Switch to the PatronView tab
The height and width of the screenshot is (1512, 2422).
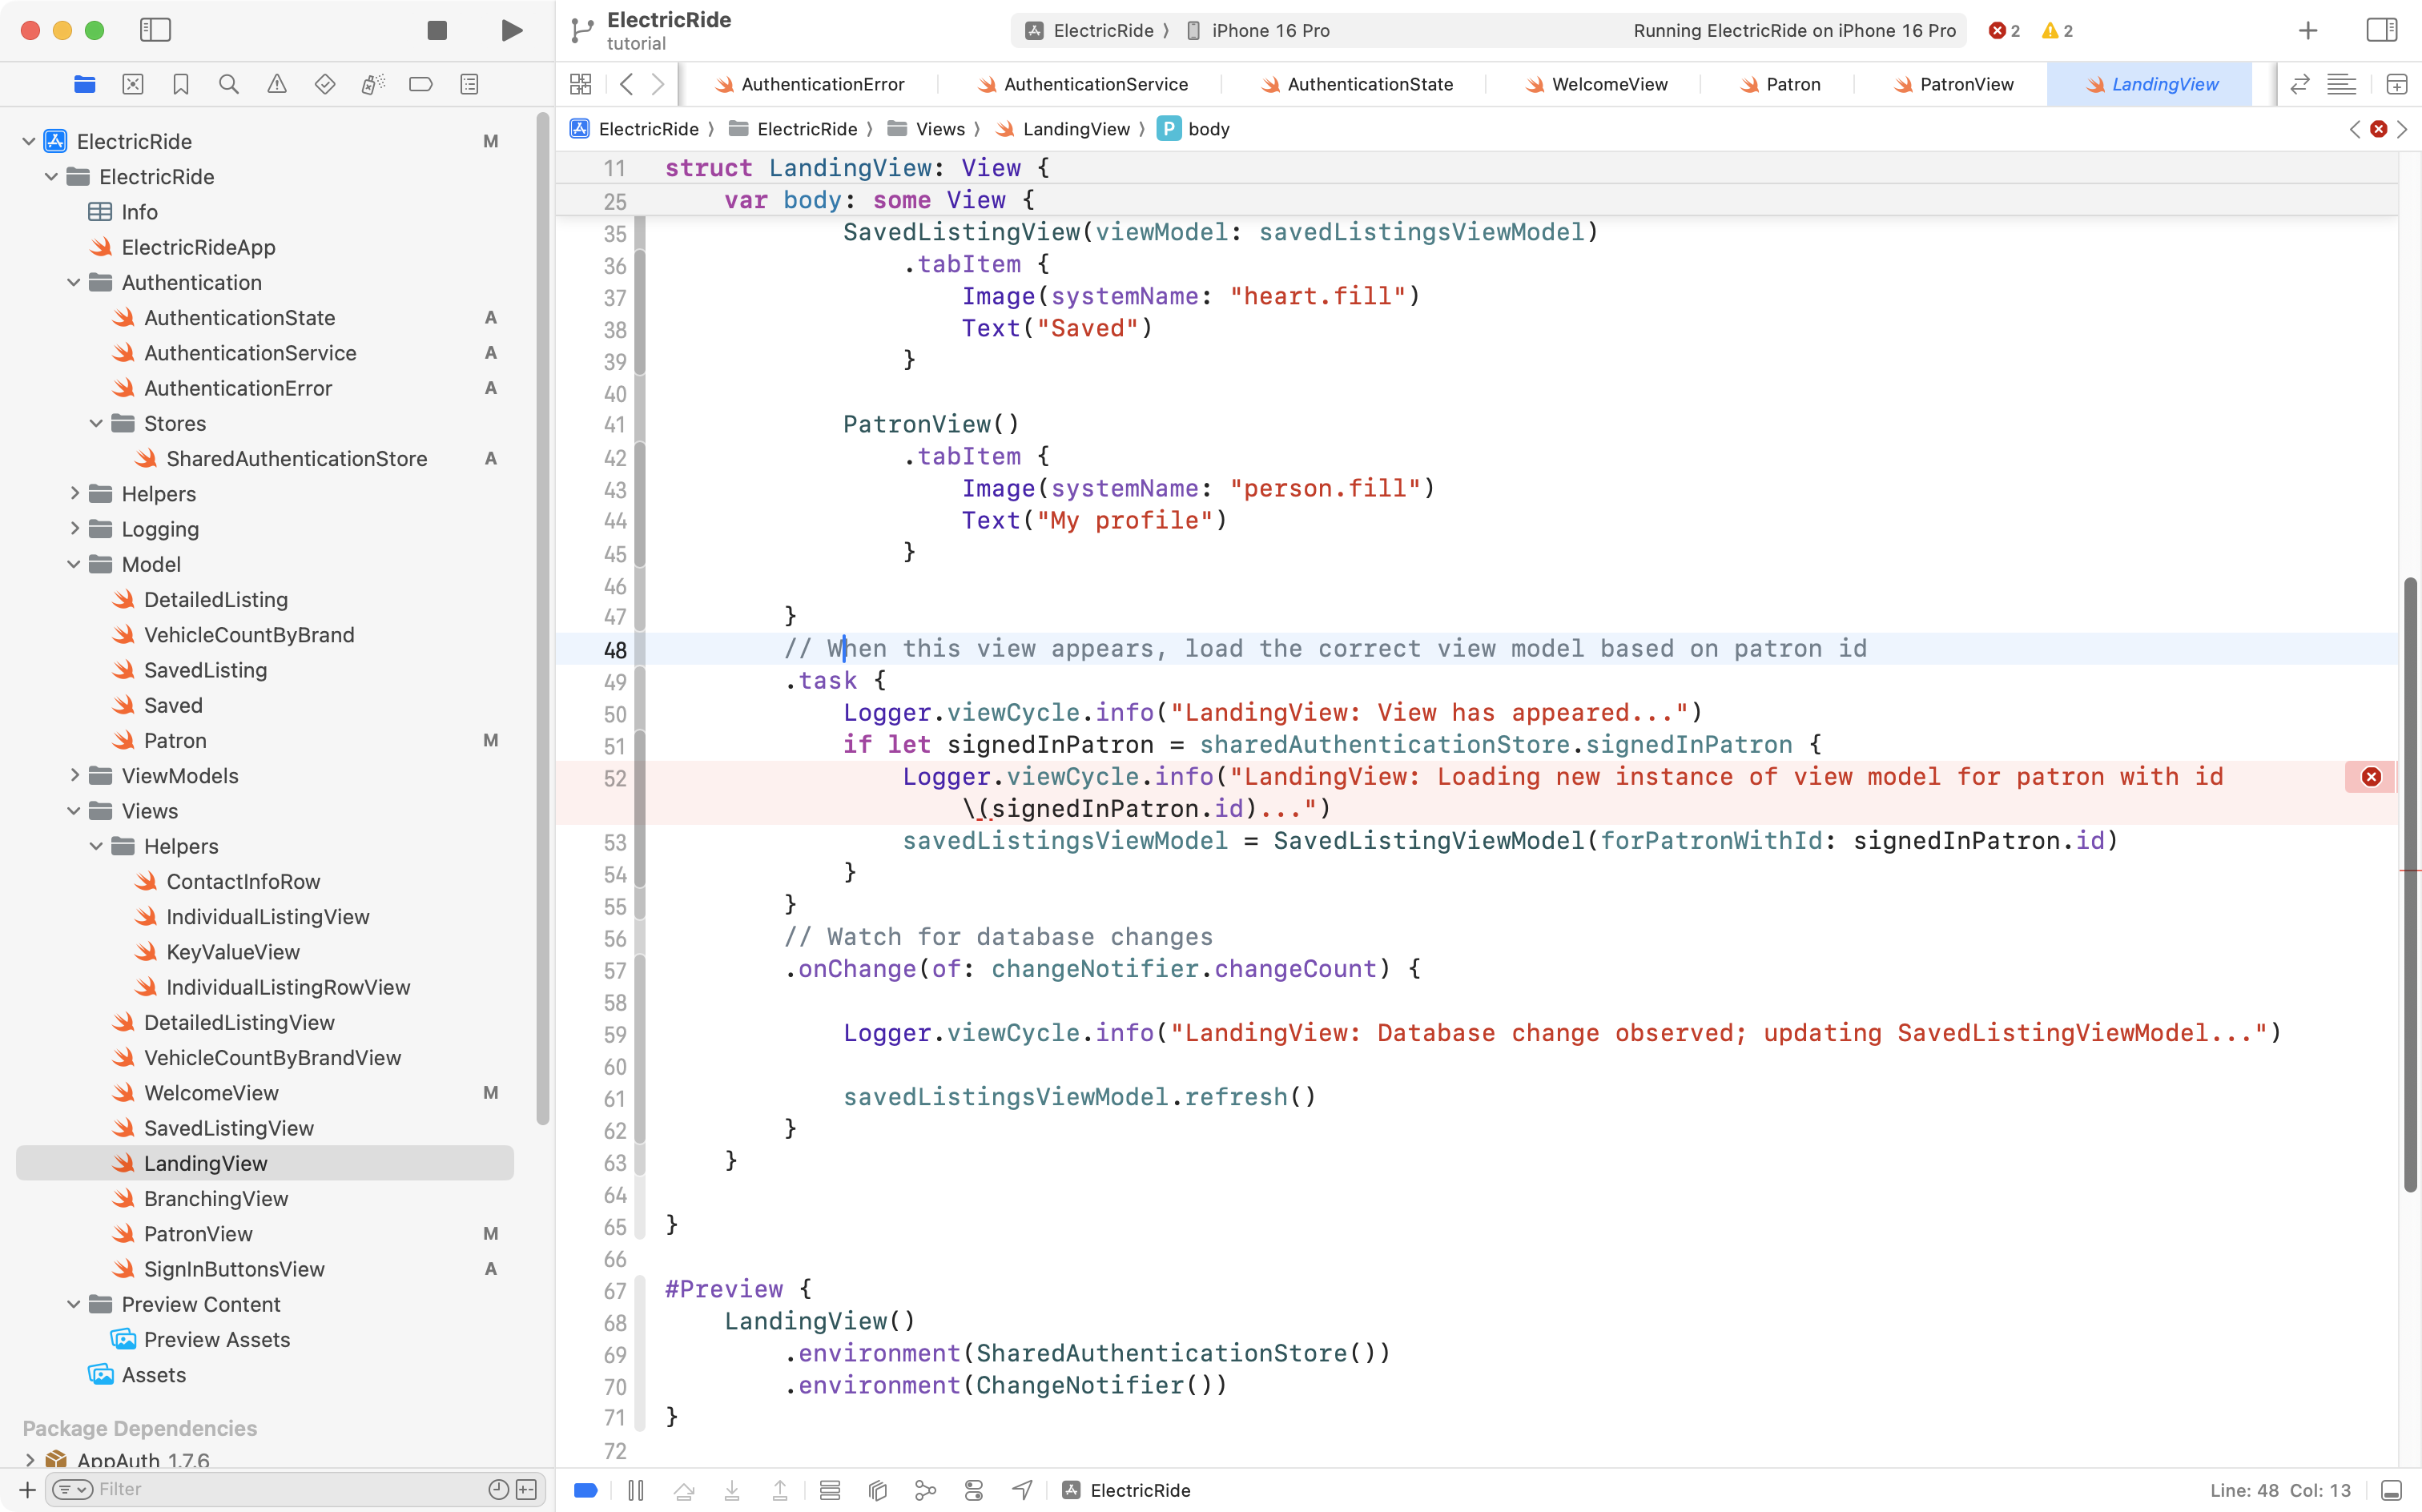coord(1966,84)
